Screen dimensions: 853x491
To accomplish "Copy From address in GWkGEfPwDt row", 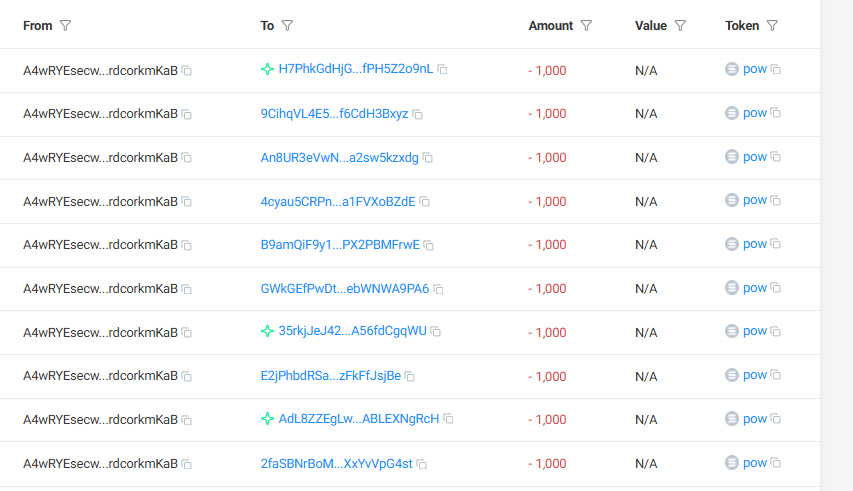I will [x=187, y=289].
